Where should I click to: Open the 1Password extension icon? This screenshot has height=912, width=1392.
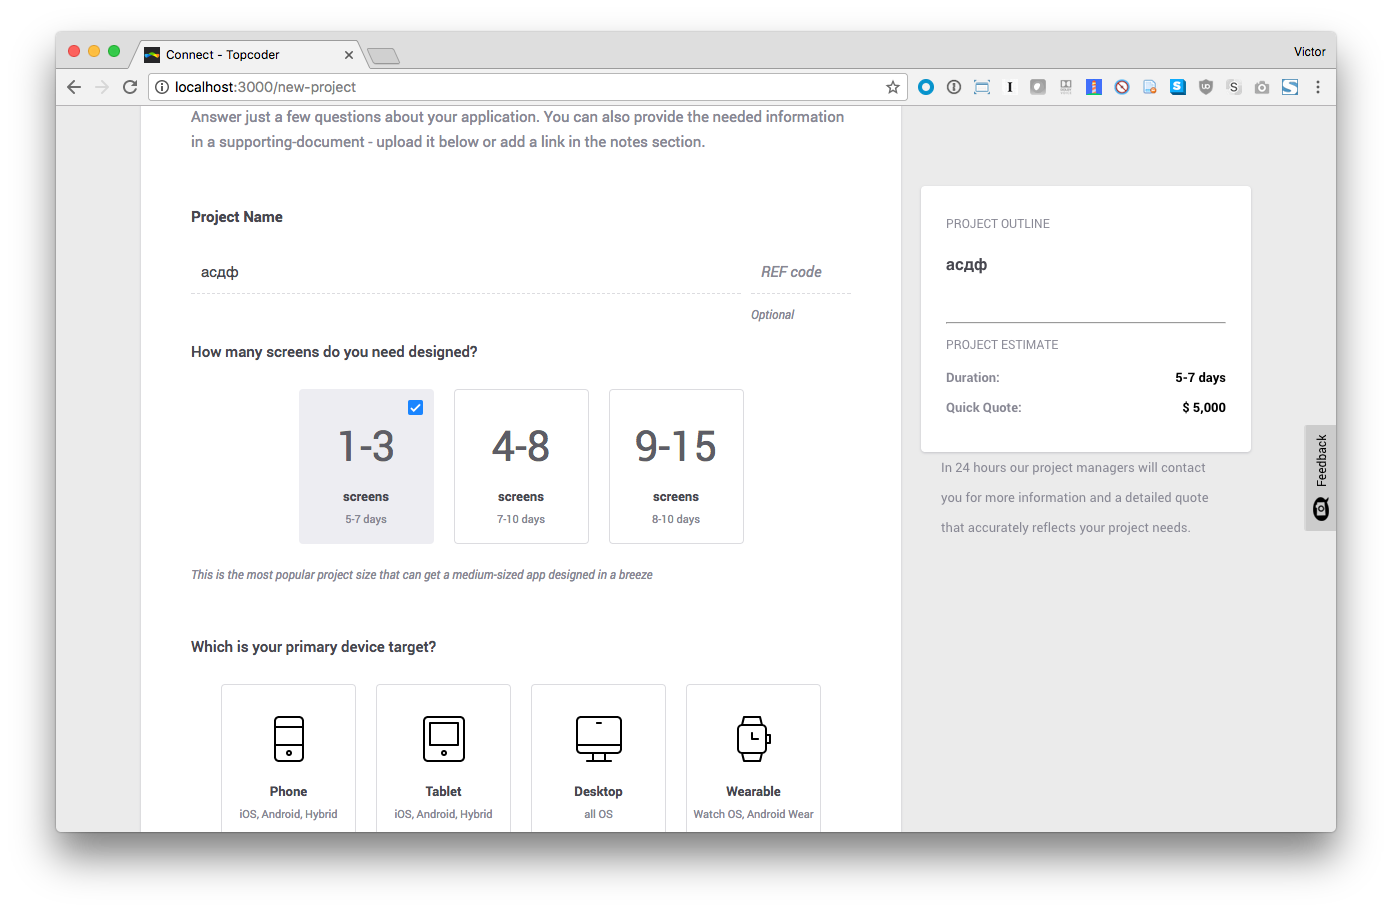point(954,87)
